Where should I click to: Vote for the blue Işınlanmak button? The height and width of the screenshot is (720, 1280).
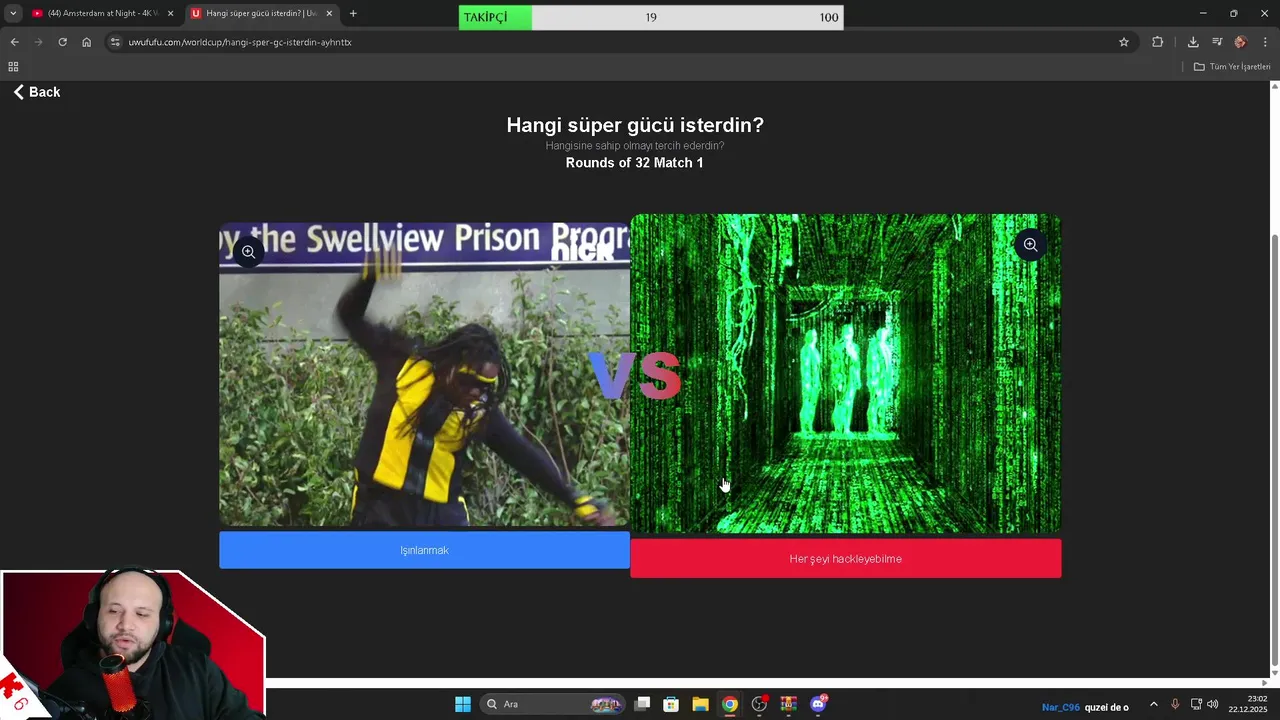coord(424,550)
